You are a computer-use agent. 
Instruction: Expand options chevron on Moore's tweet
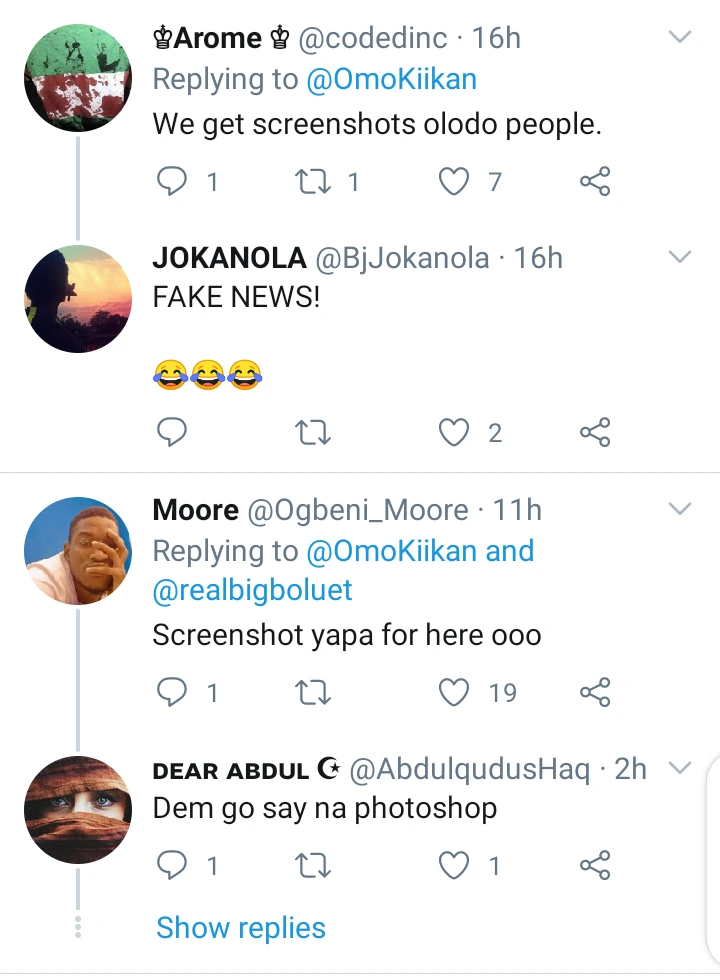679,510
